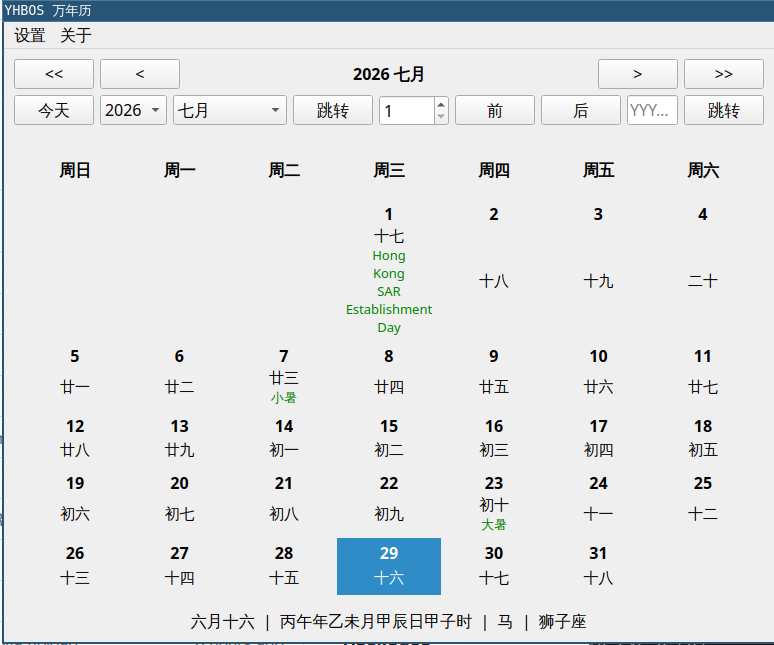This screenshot has height=645, width=774.
Task: Select date 21 with lunar 初八
Action: point(284,503)
